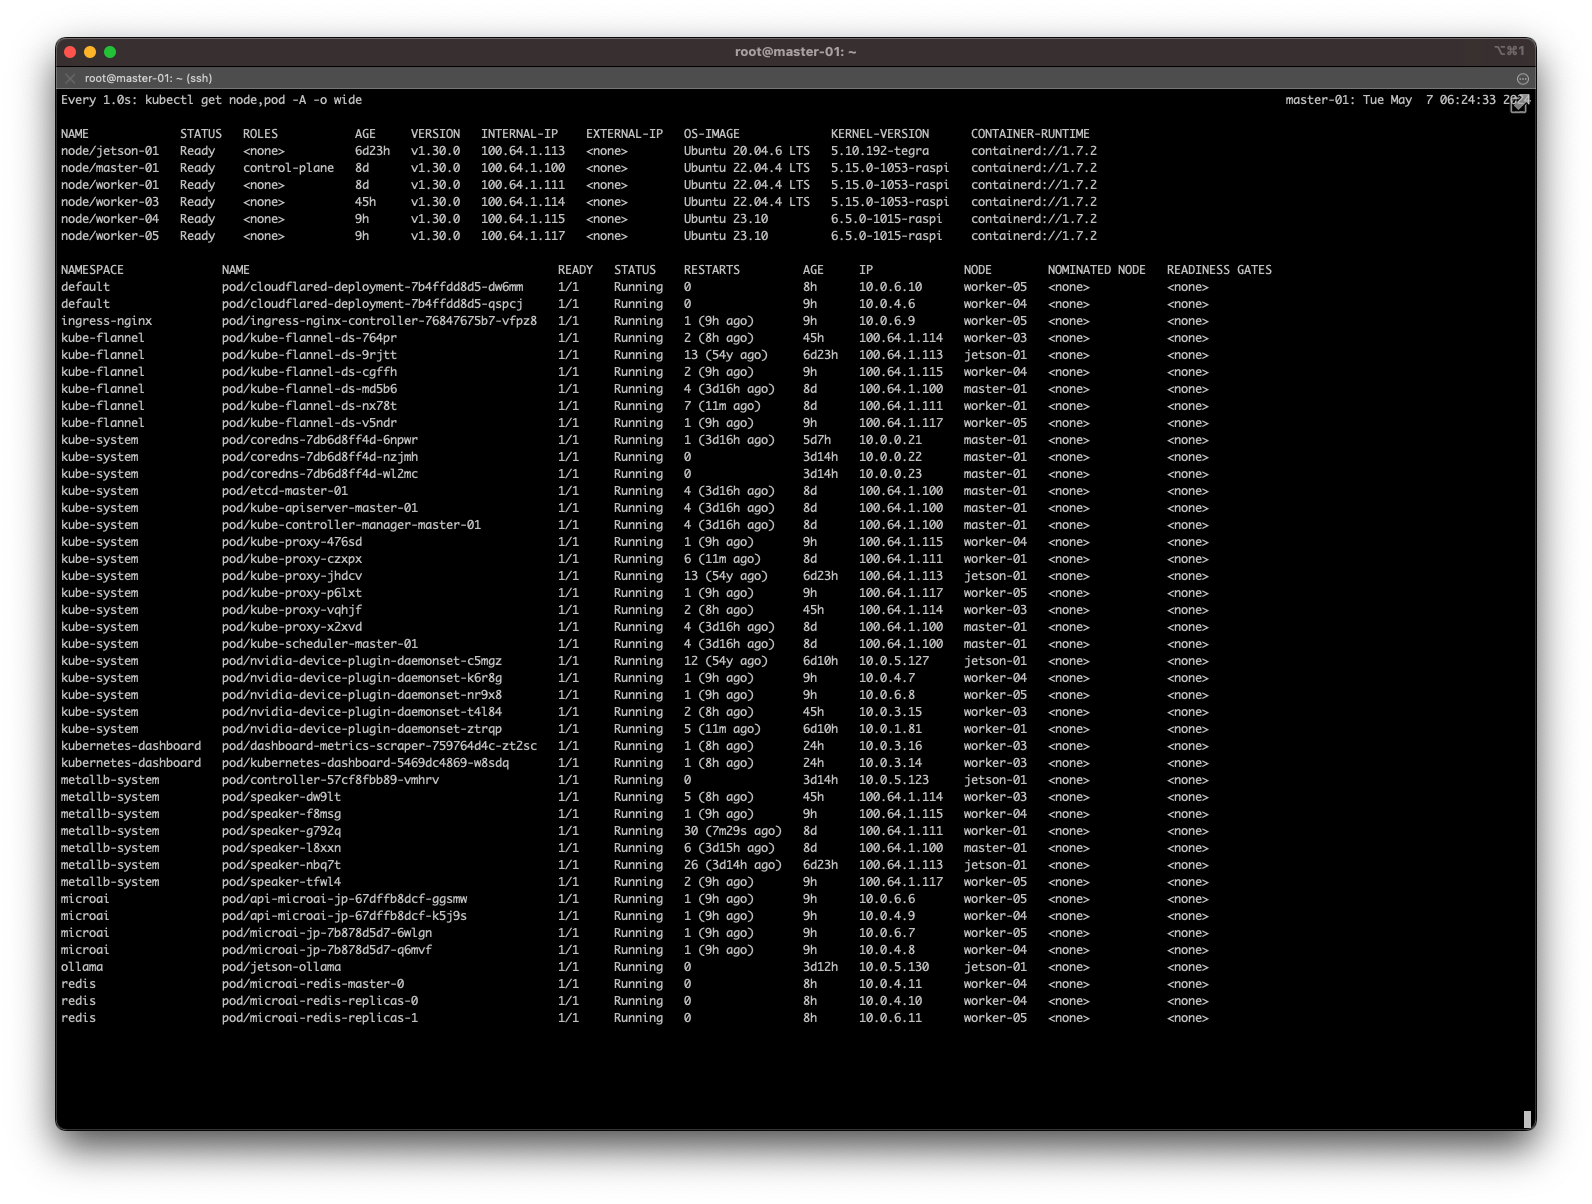Click the '5d7h' age value

[x=817, y=440]
